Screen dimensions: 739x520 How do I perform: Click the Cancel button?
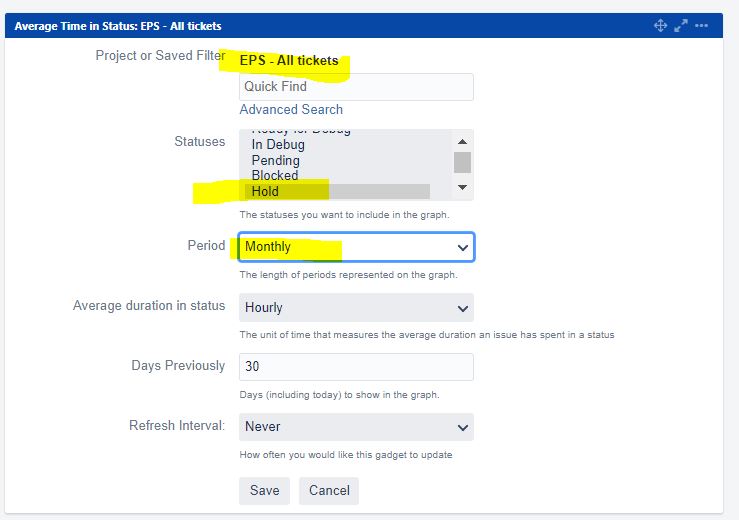[329, 491]
